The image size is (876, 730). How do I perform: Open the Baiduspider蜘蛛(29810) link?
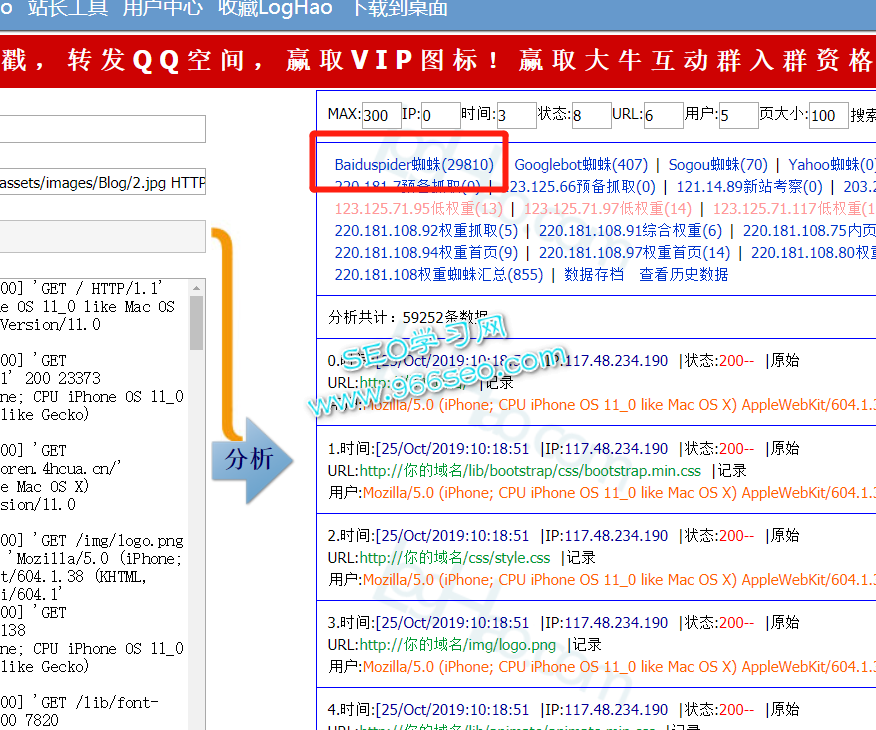(x=414, y=165)
